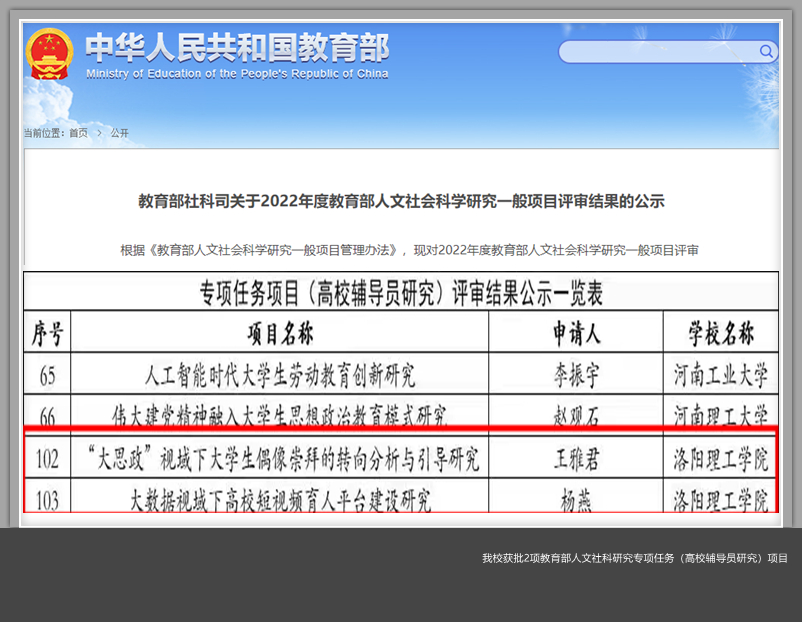The width and height of the screenshot is (802, 622).
Task: Click row 102 project “大思政” title
Action: click(280, 459)
